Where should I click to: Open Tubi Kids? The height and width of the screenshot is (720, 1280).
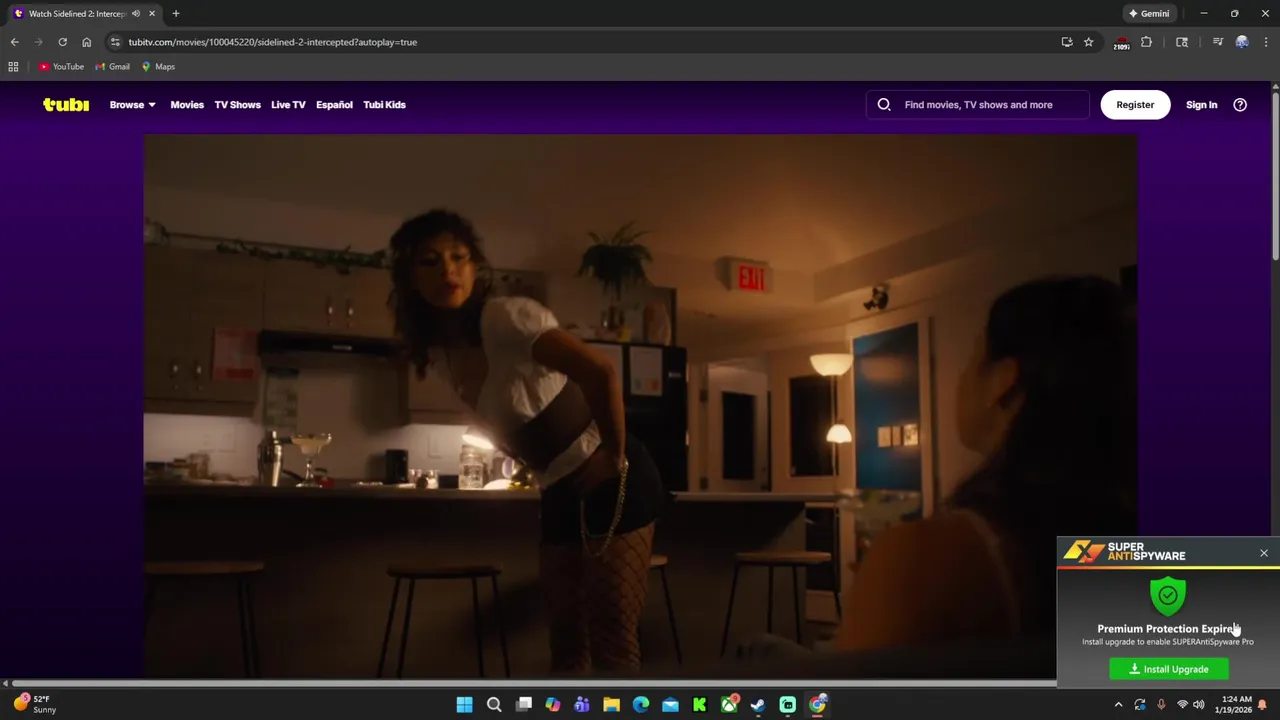coord(384,104)
